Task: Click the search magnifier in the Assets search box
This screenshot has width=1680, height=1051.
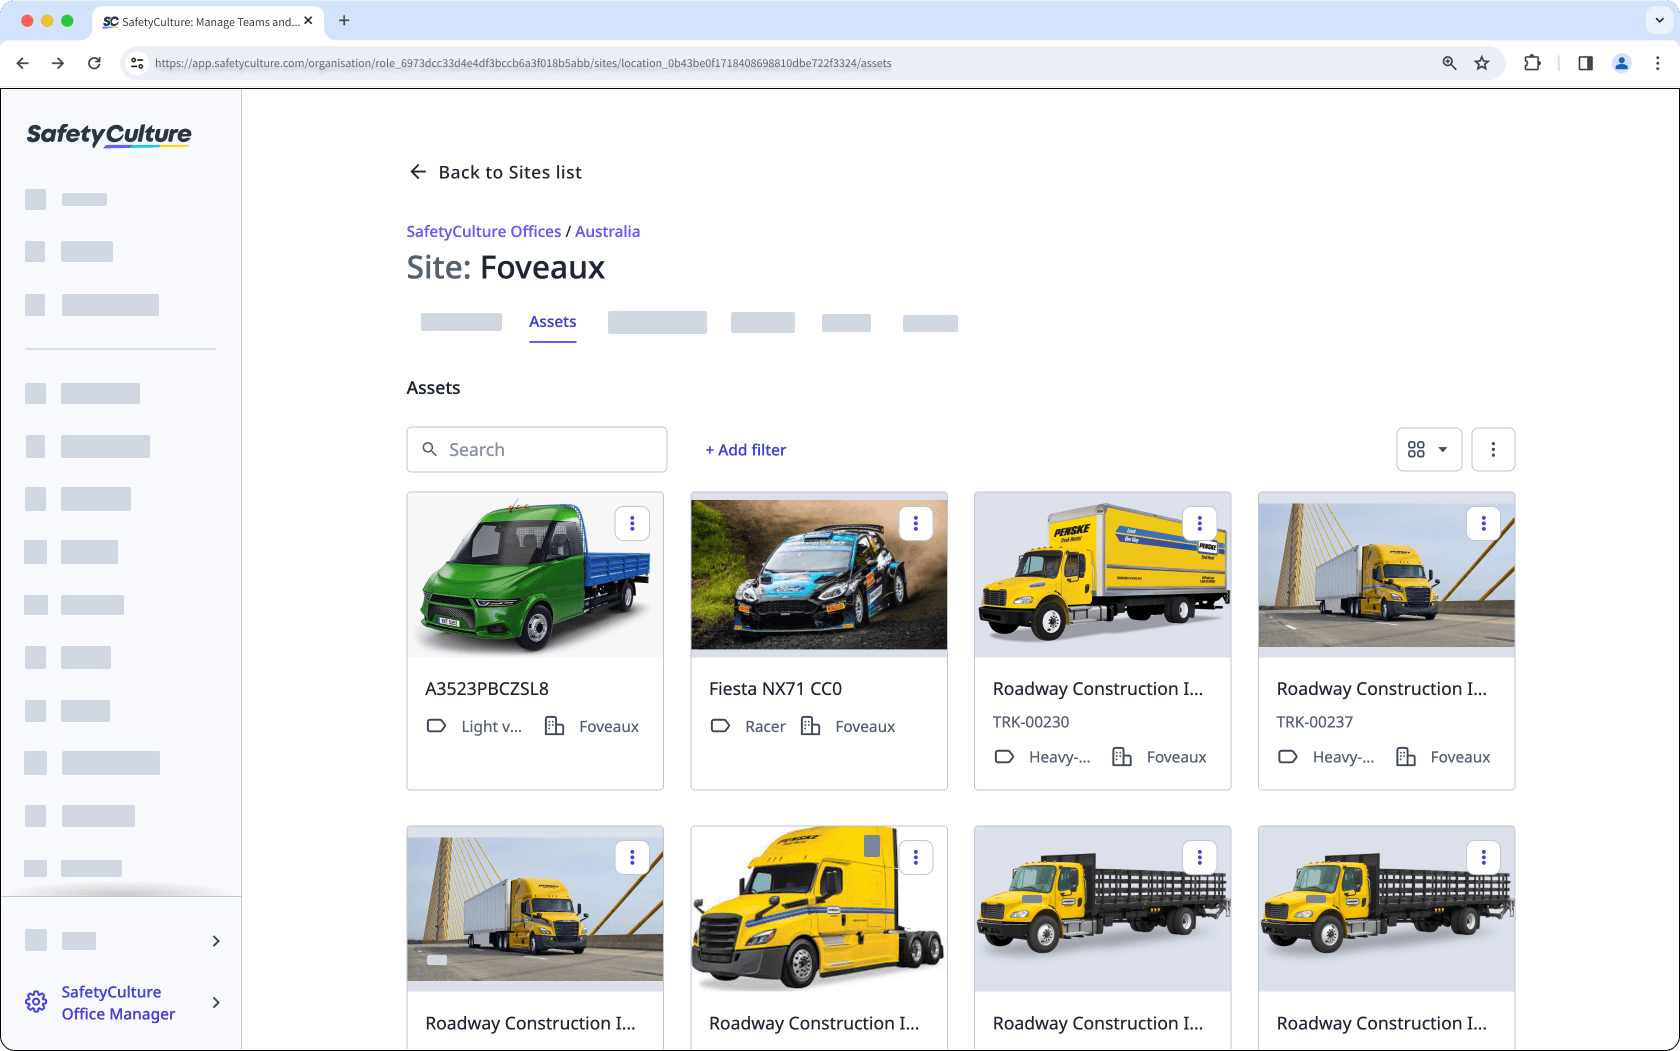Action: coord(430,449)
